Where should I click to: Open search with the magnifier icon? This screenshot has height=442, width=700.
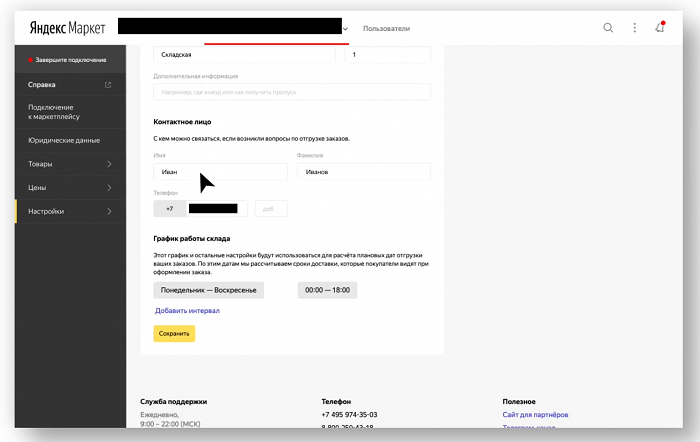point(608,28)
